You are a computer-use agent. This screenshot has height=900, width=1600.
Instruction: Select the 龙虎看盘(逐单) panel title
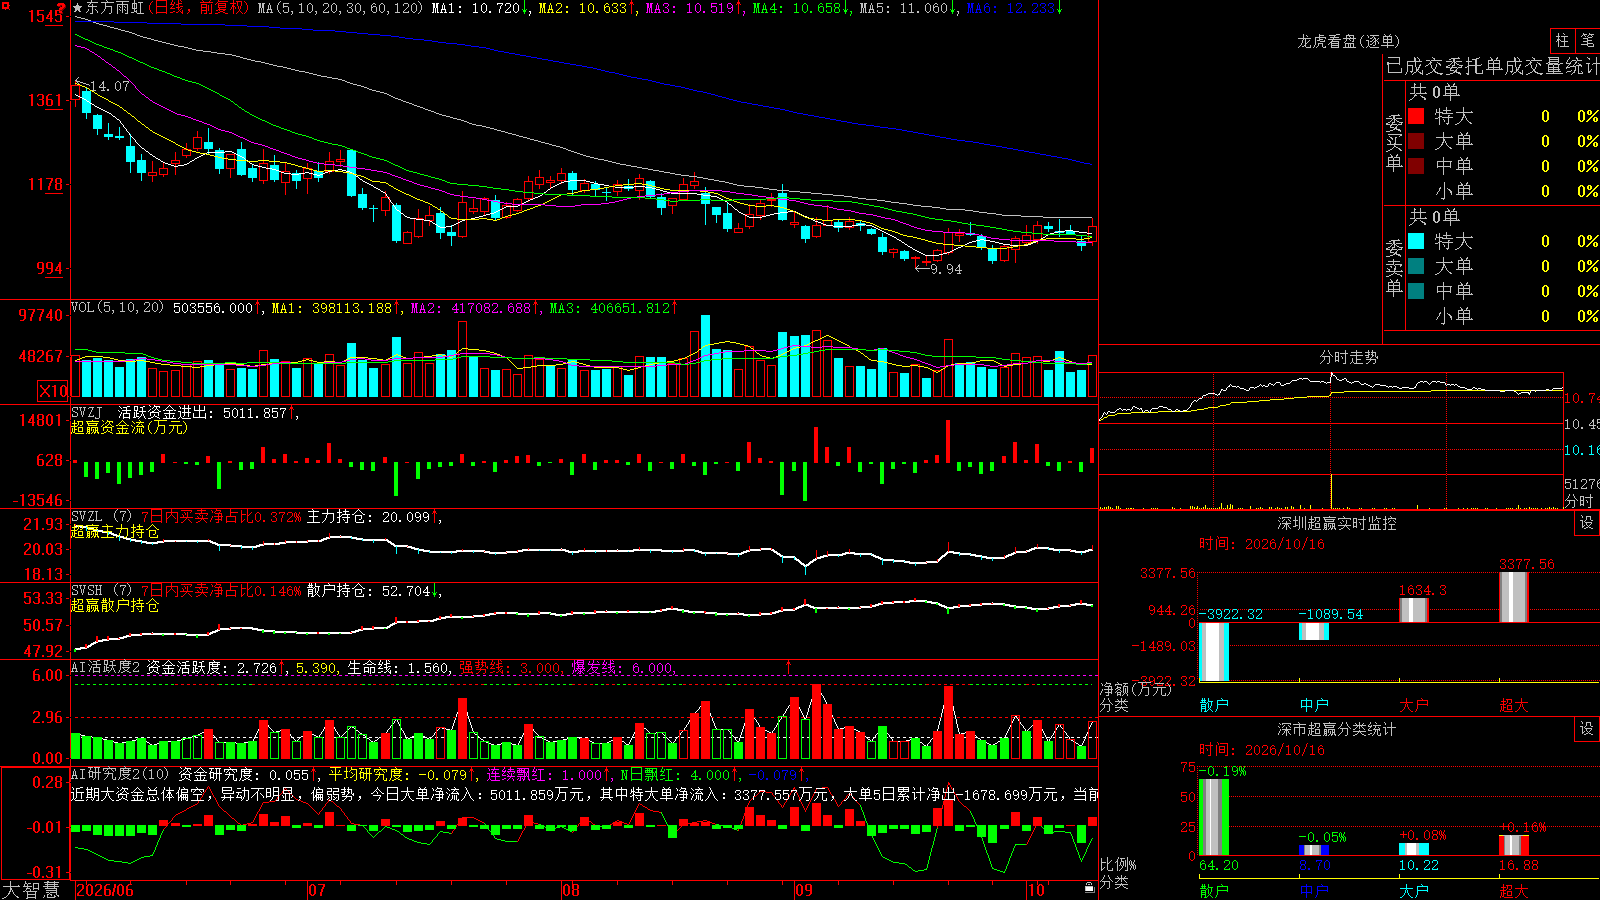coord(1348,41)
